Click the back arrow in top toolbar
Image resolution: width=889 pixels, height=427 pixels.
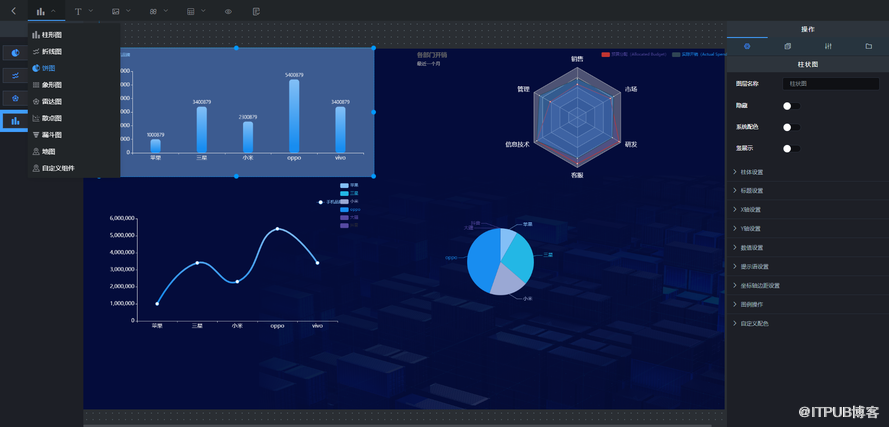click(13, 11)
